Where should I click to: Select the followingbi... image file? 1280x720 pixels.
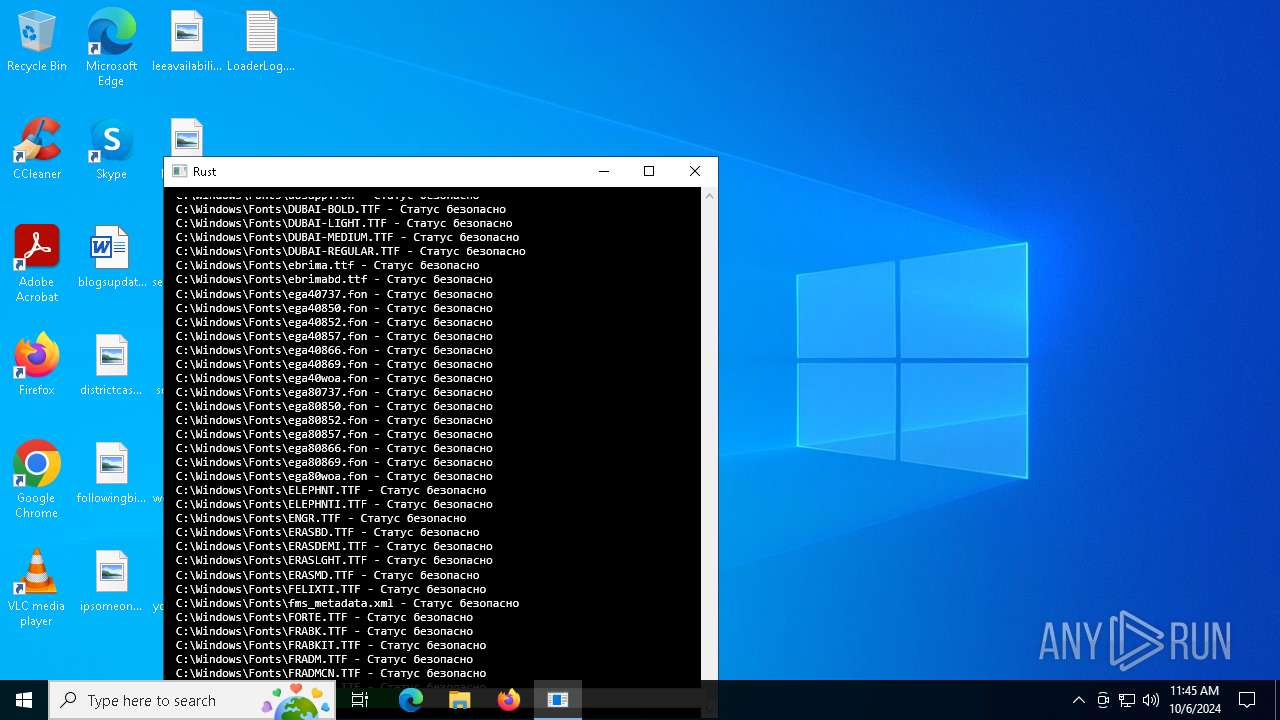tap(111, 474)
